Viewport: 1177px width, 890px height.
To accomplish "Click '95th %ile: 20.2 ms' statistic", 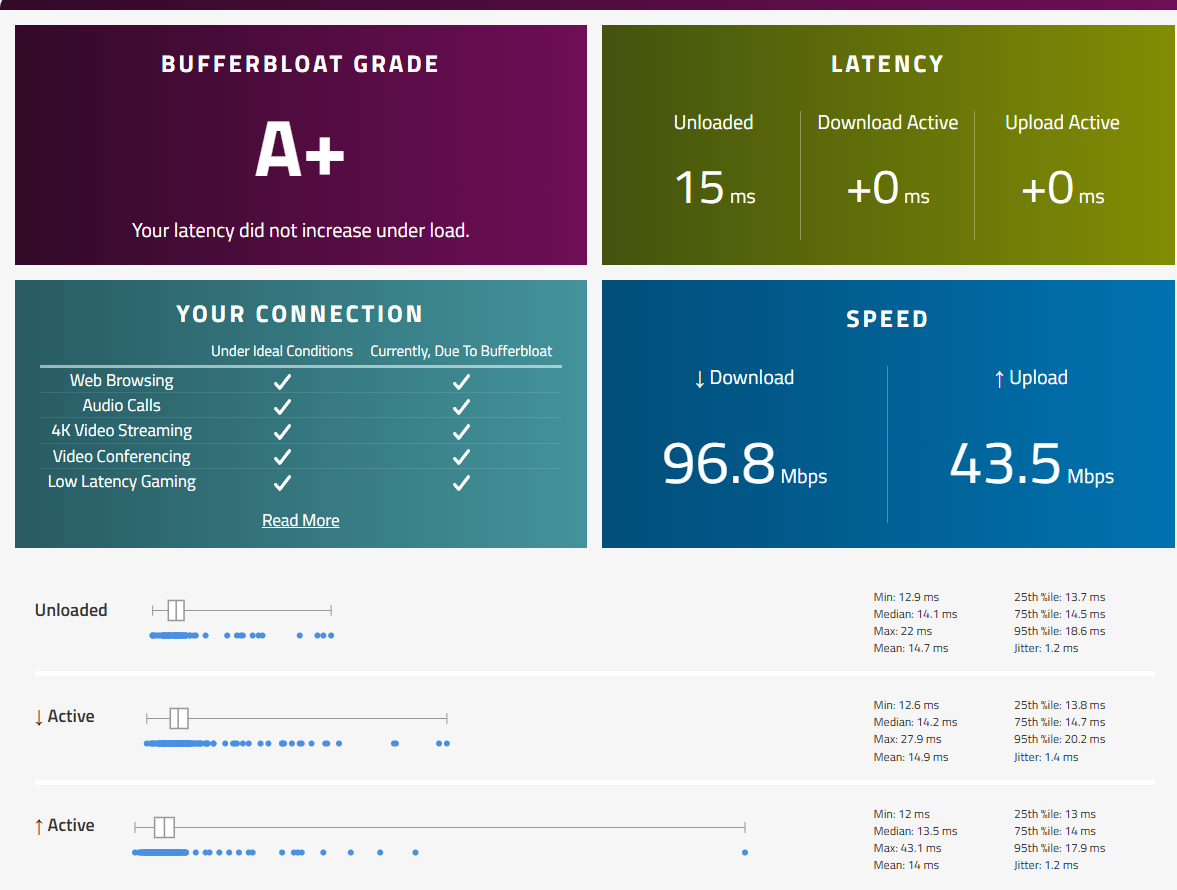I will pos(1059,739).
